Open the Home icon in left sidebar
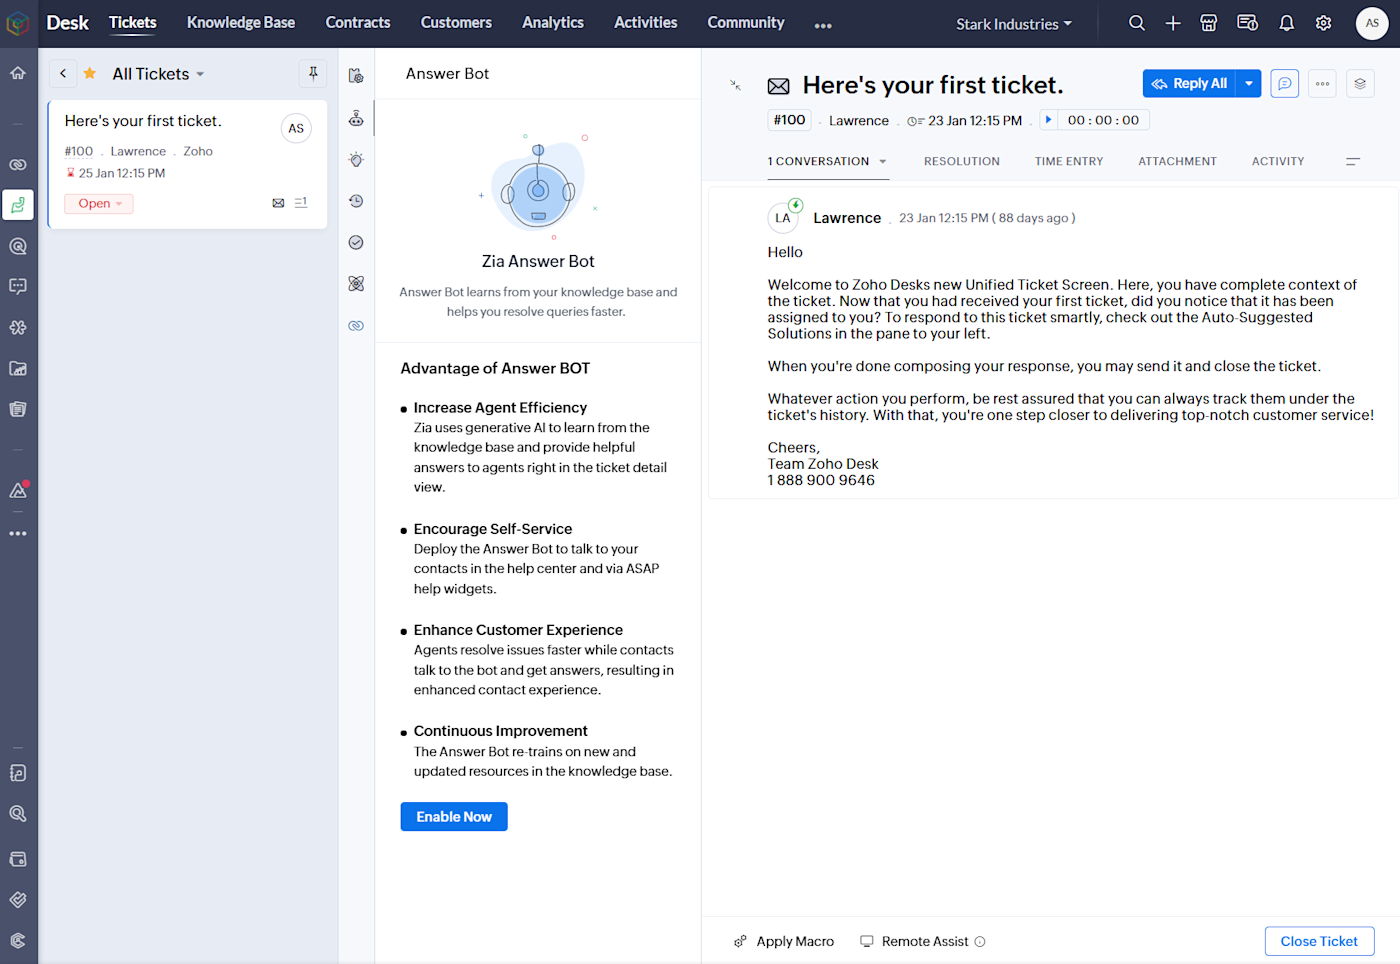This screenshot has width=1400, height=964. 18,73
